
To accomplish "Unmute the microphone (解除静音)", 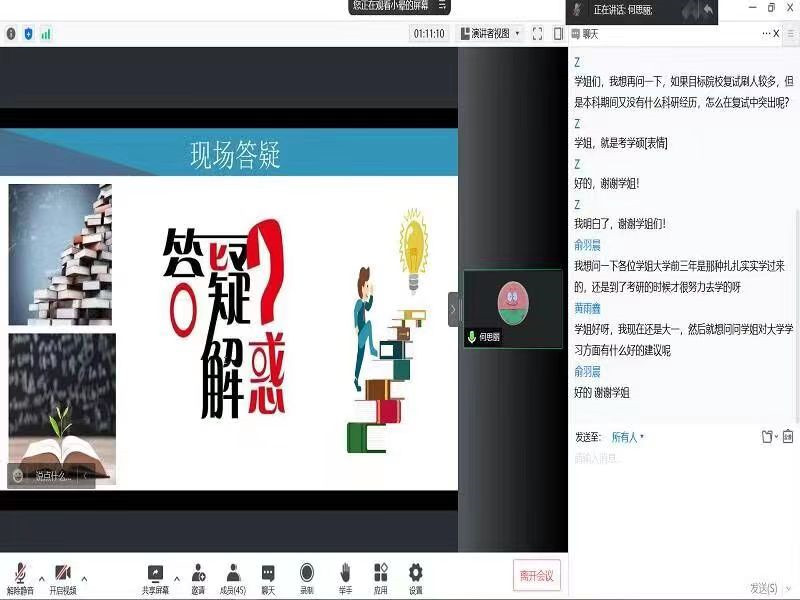I will coord(20,576).
